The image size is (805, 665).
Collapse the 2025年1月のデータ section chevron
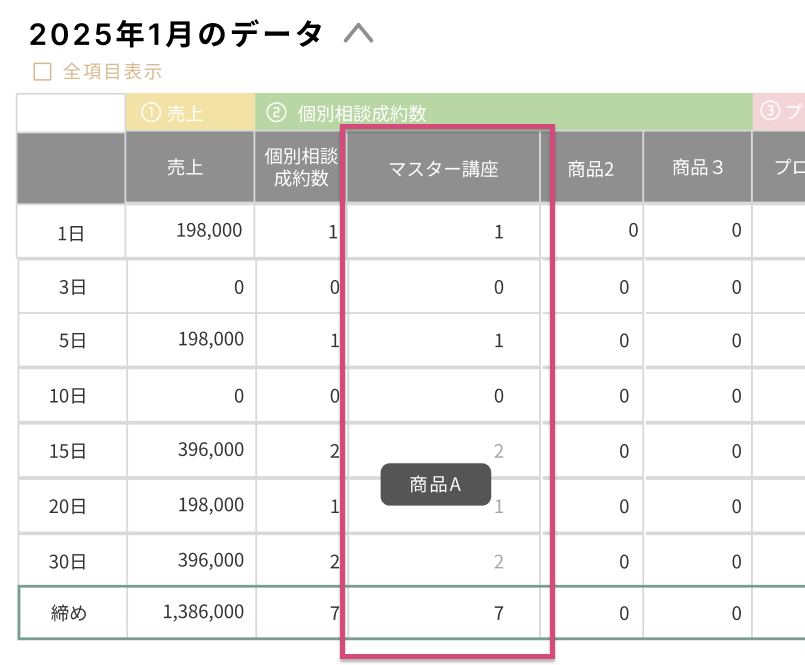point(358,35)
